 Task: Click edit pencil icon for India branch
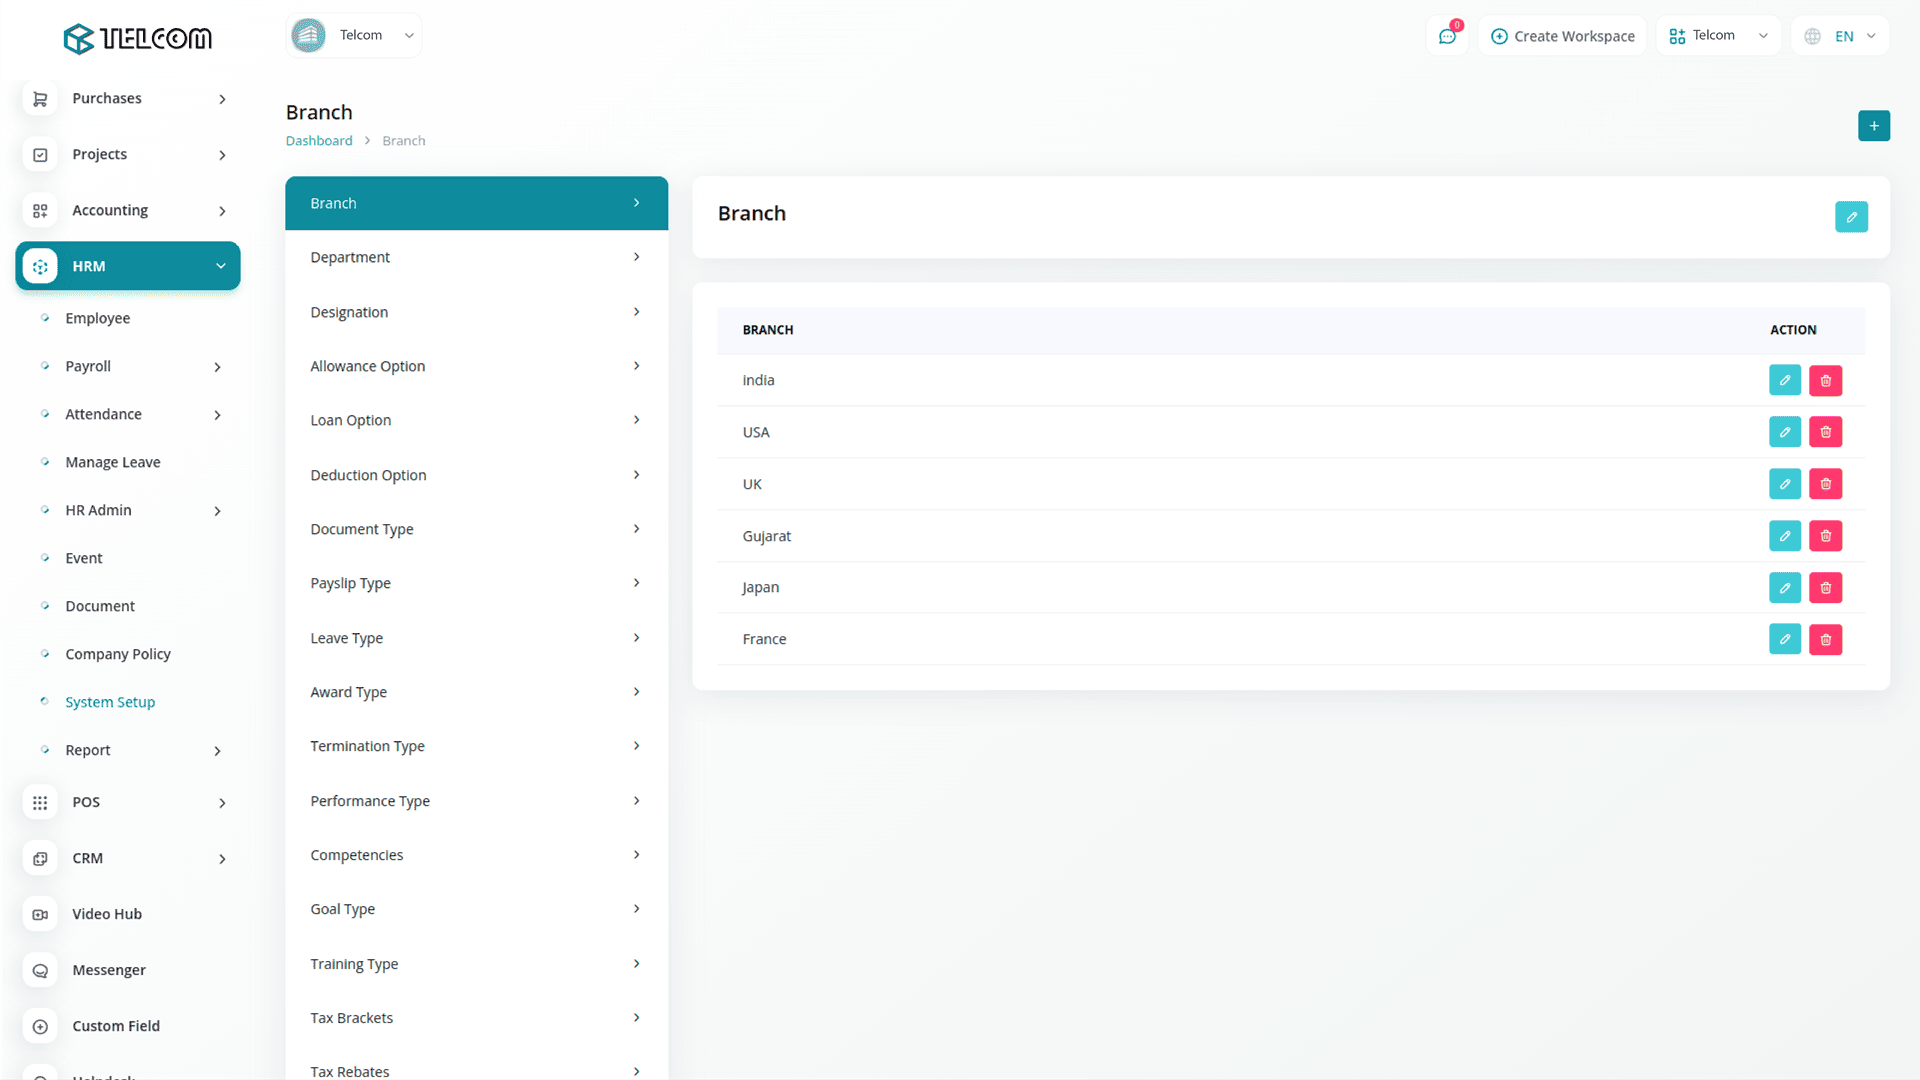(x=1784, y=380)
